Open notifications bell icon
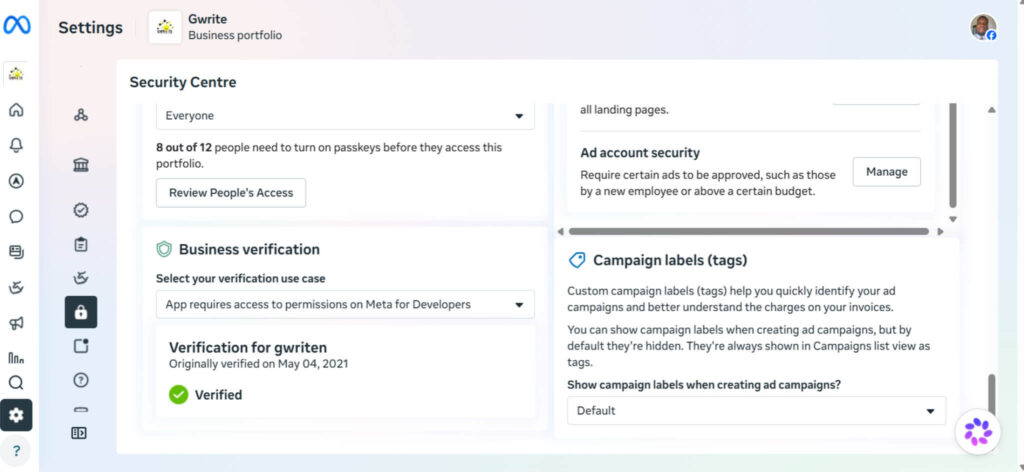The image size is (1024, 472). 16,146
